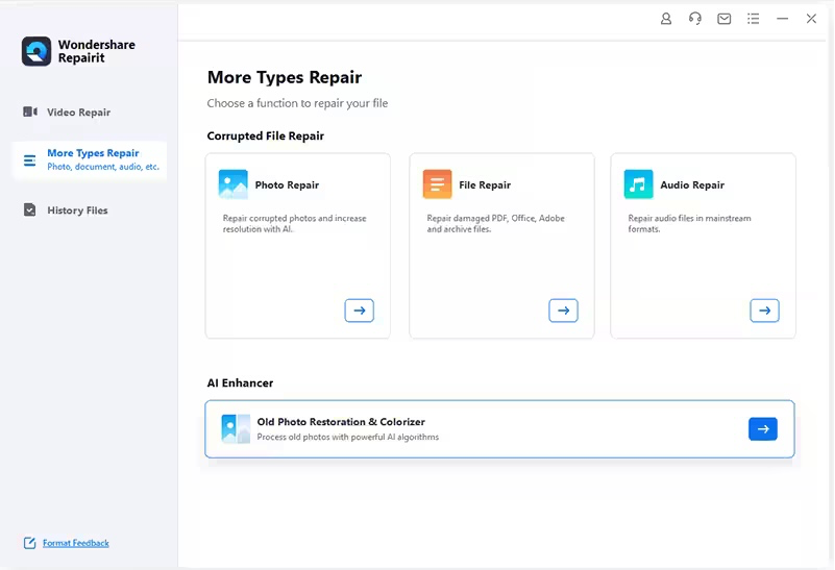The height and width of the screenshot is (570, 835).
Task: Select the File Repair card title
Action: click(485, 185)
